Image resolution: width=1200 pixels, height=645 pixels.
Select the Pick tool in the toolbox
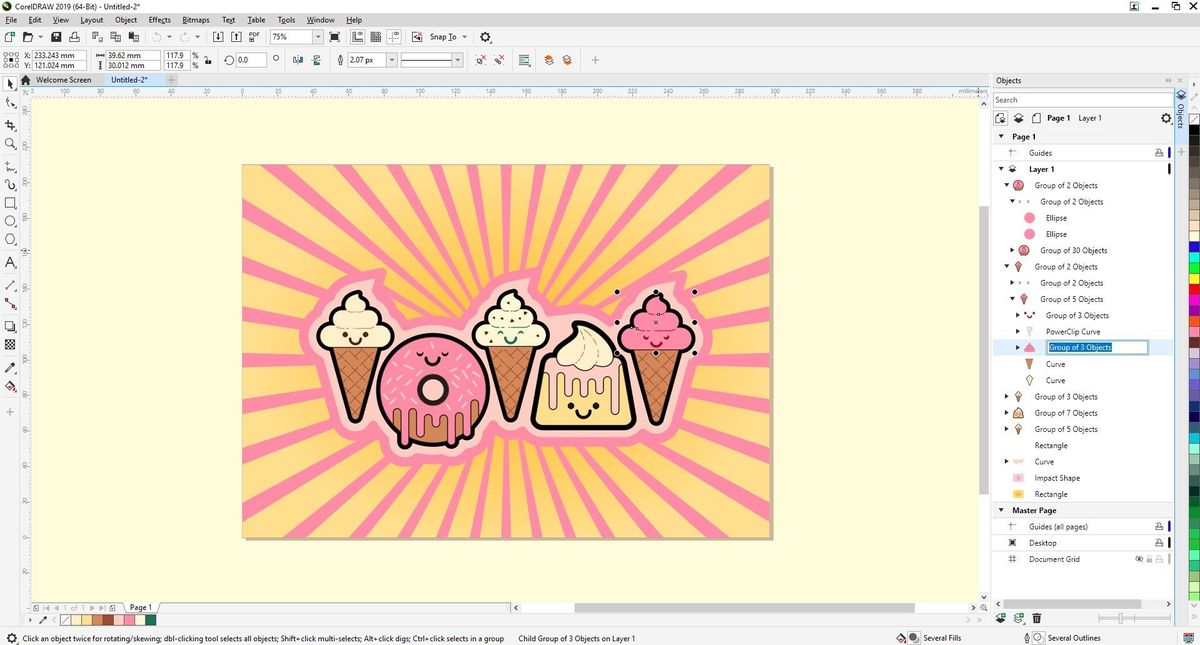10,83
